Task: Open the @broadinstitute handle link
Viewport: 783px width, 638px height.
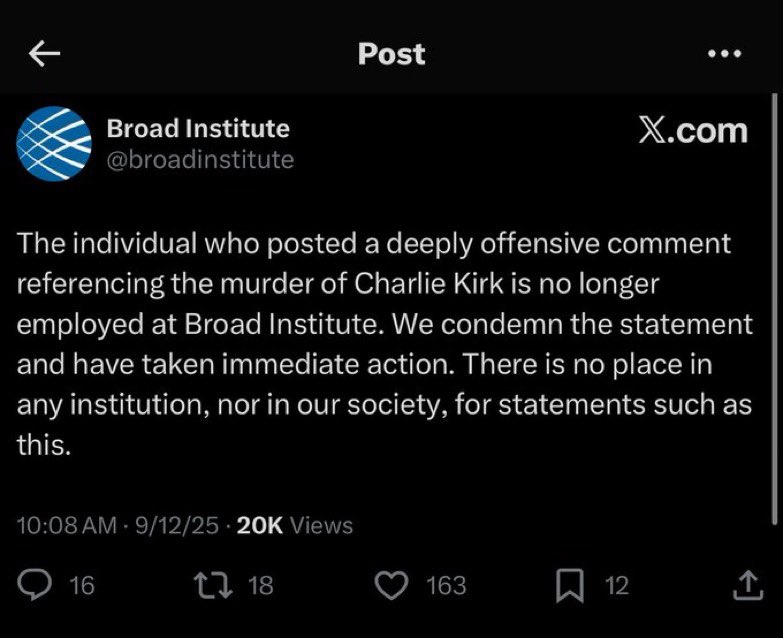Action: (200, 159)
